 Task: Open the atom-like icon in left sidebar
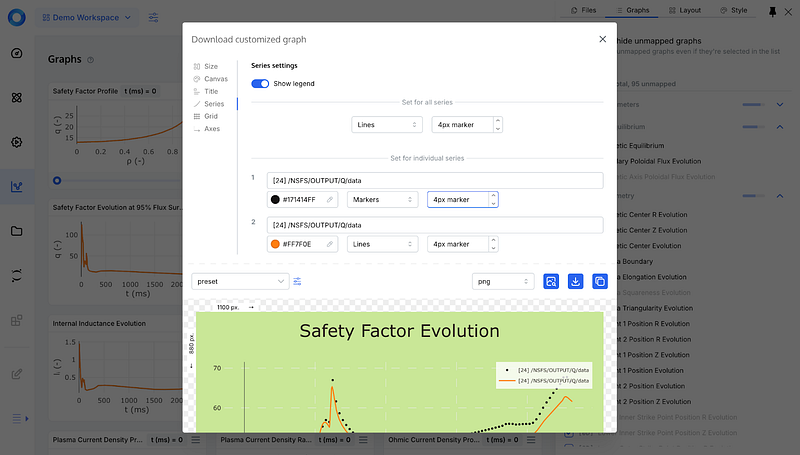click(x=17, y=97)
